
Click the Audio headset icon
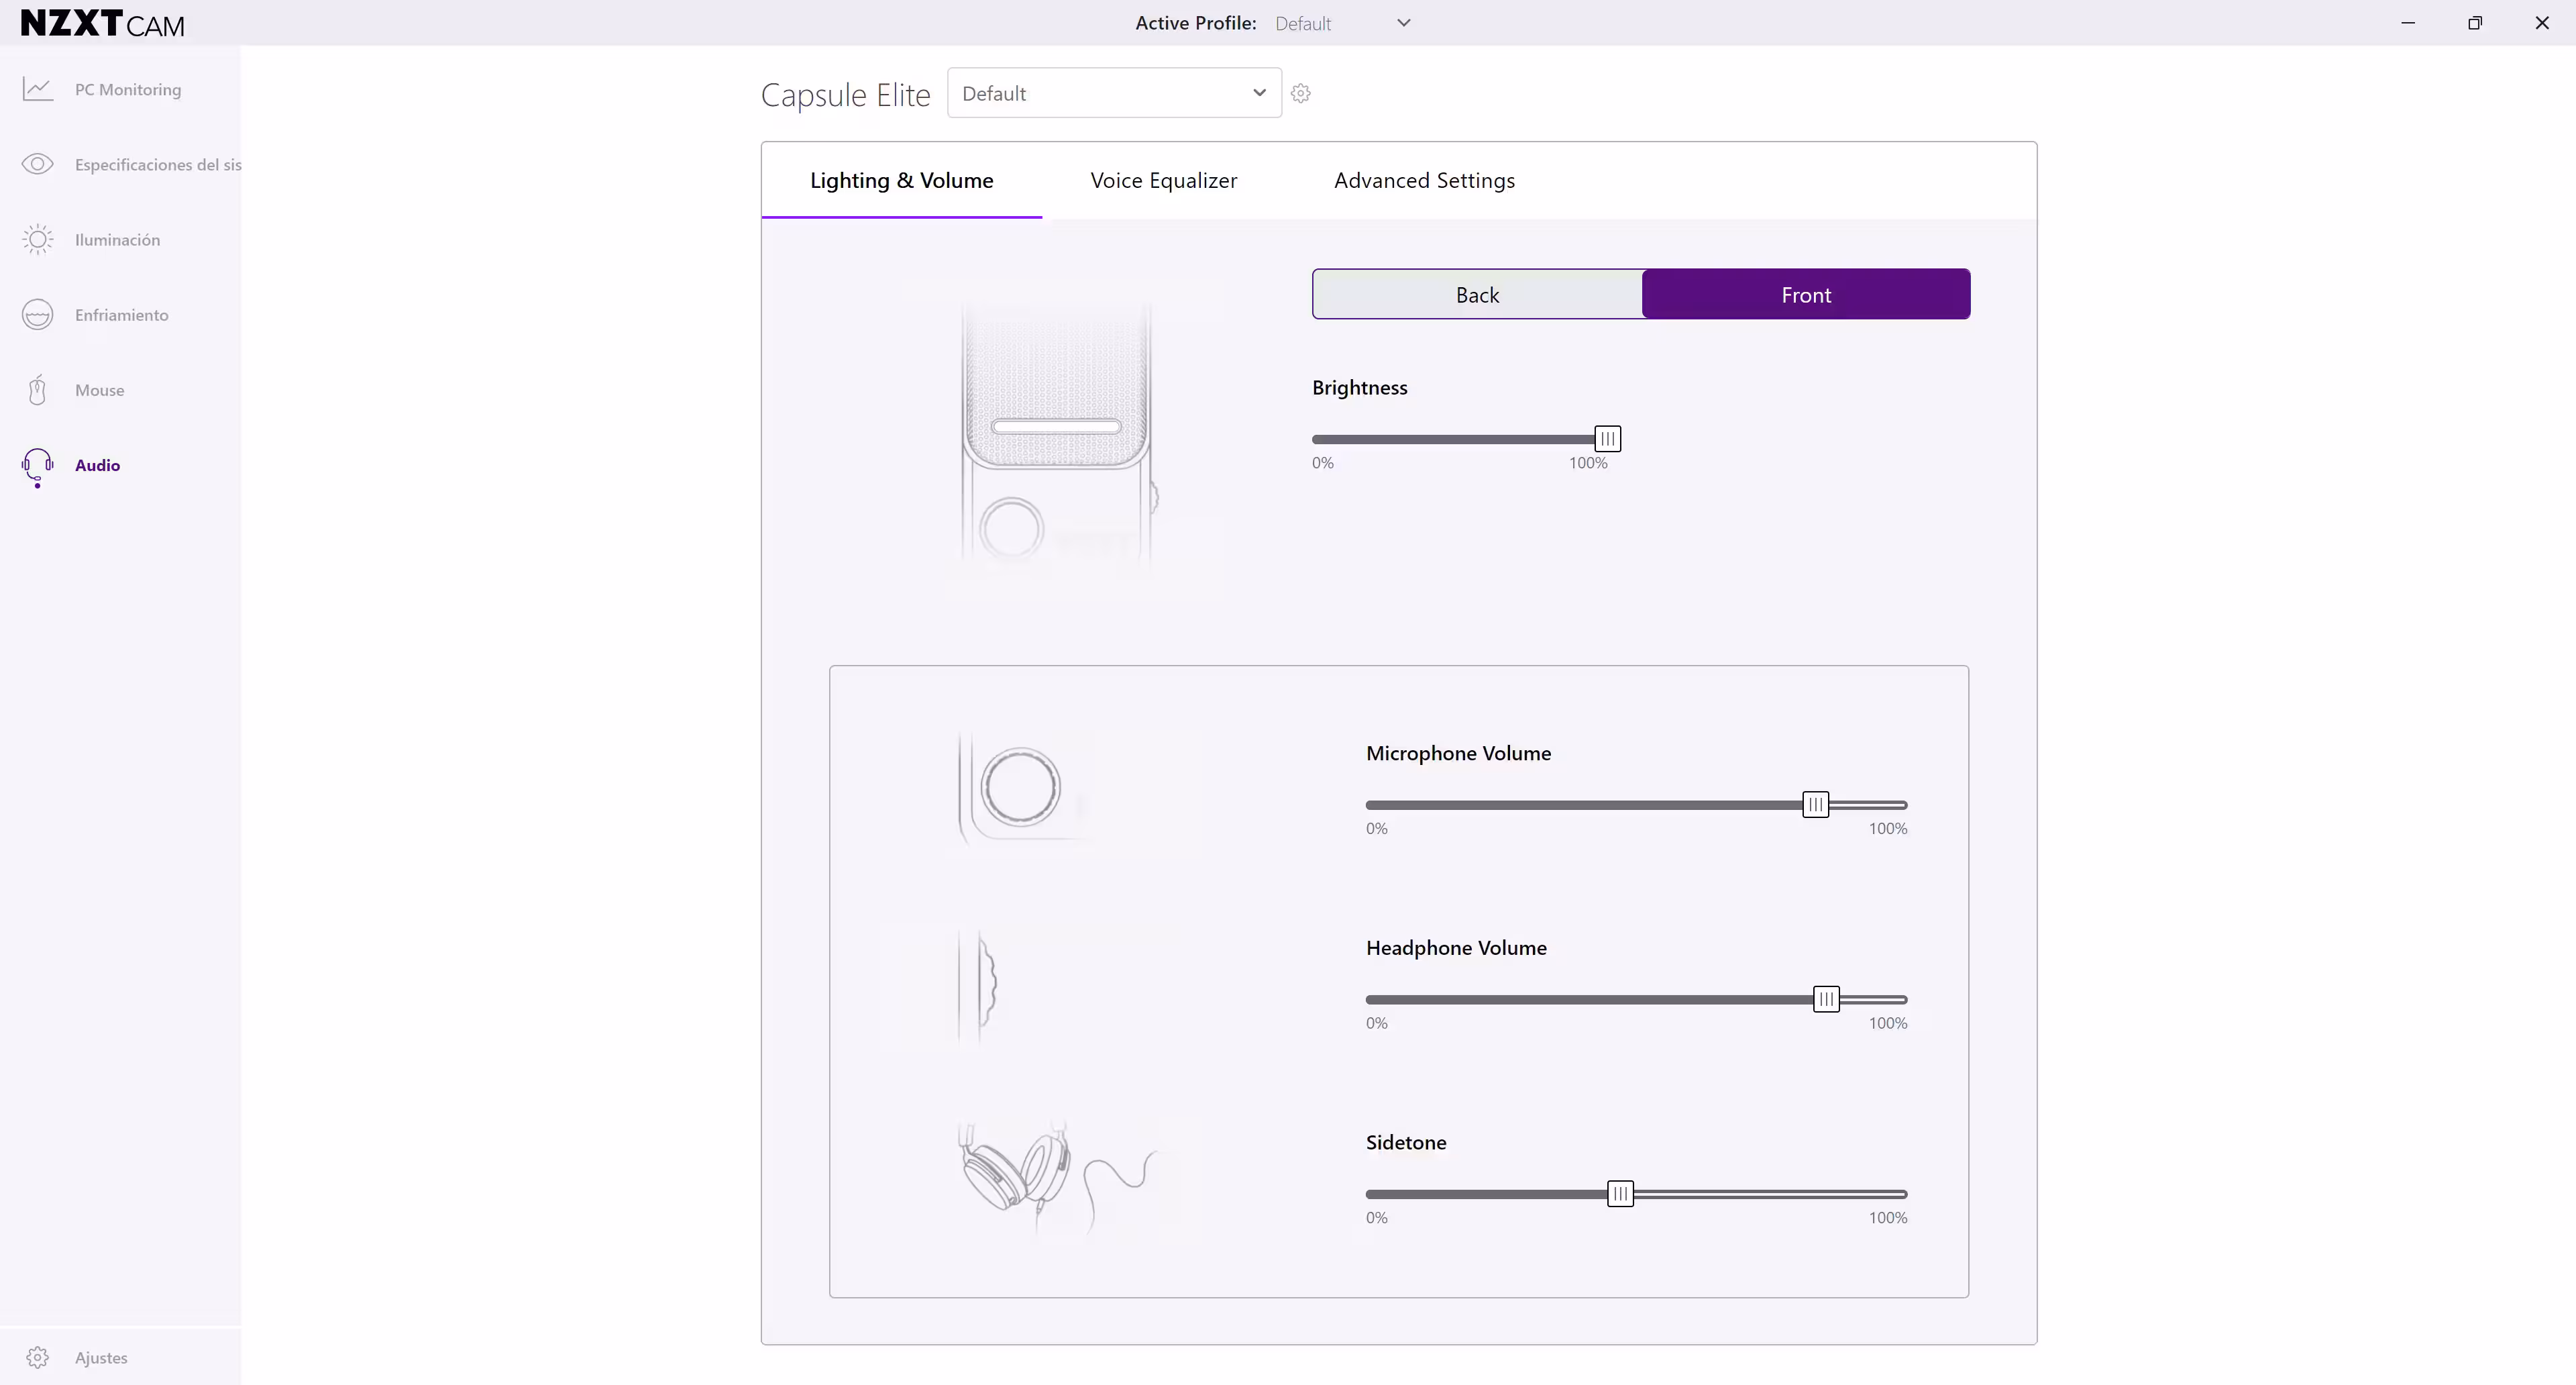pyautogui.click(x=38, y=465)
